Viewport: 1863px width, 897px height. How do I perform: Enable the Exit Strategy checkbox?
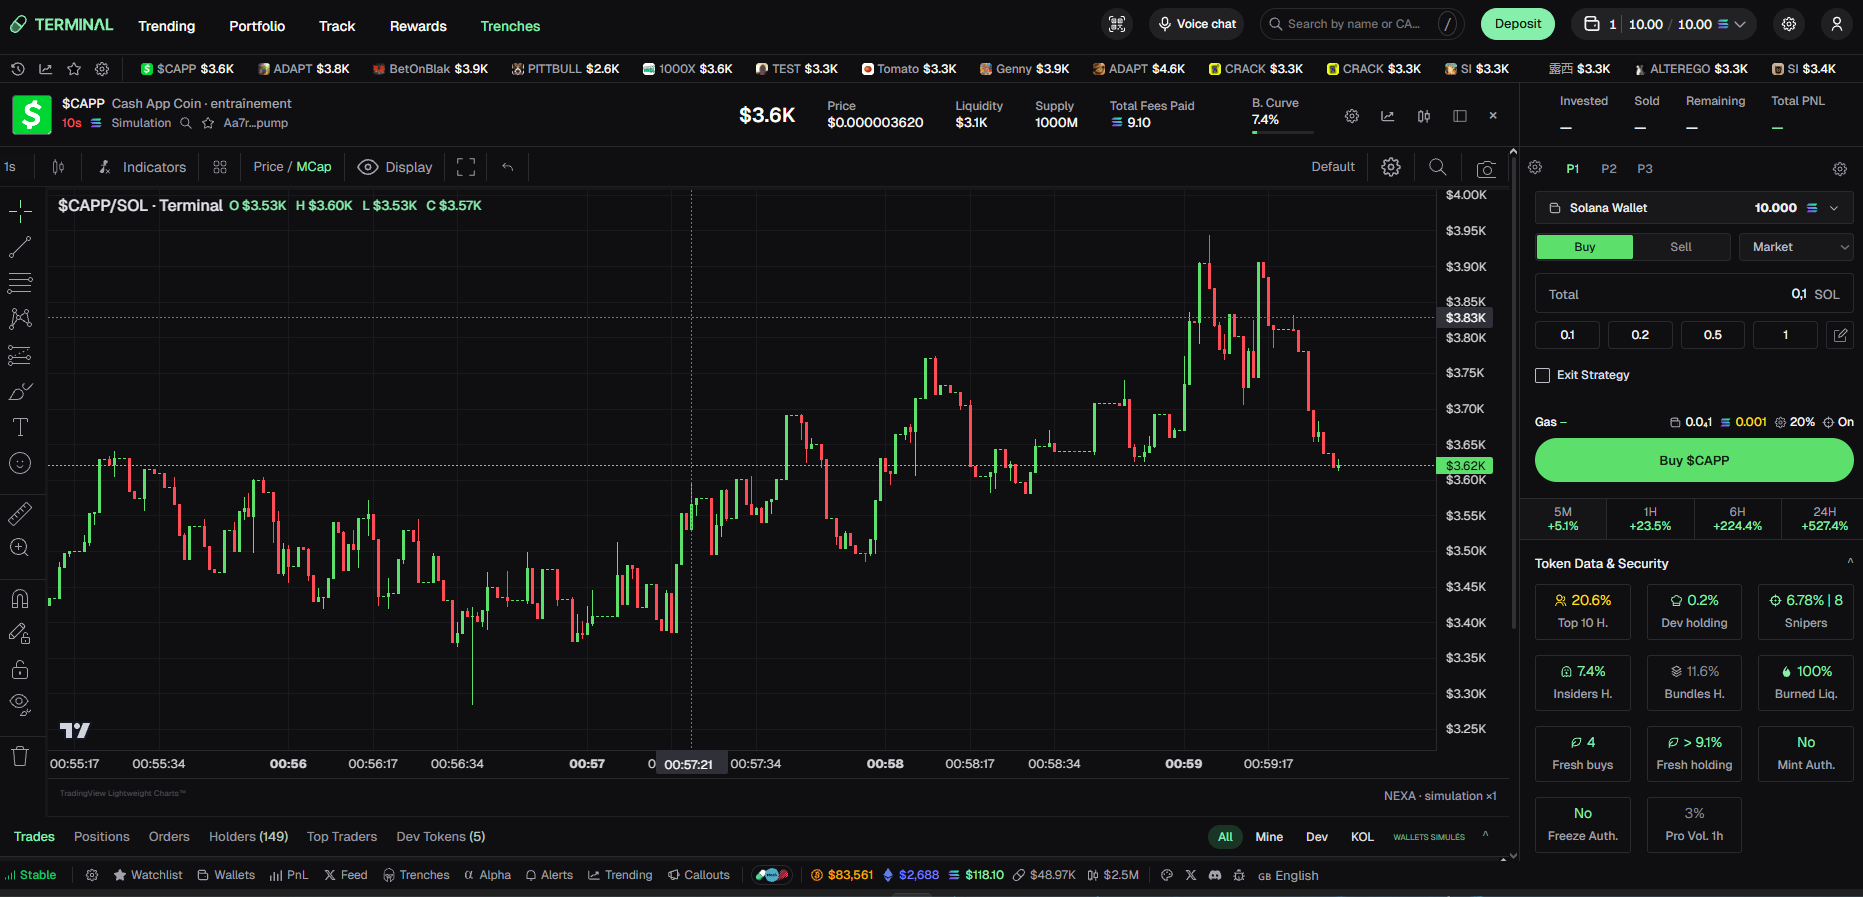[1543, 375]
